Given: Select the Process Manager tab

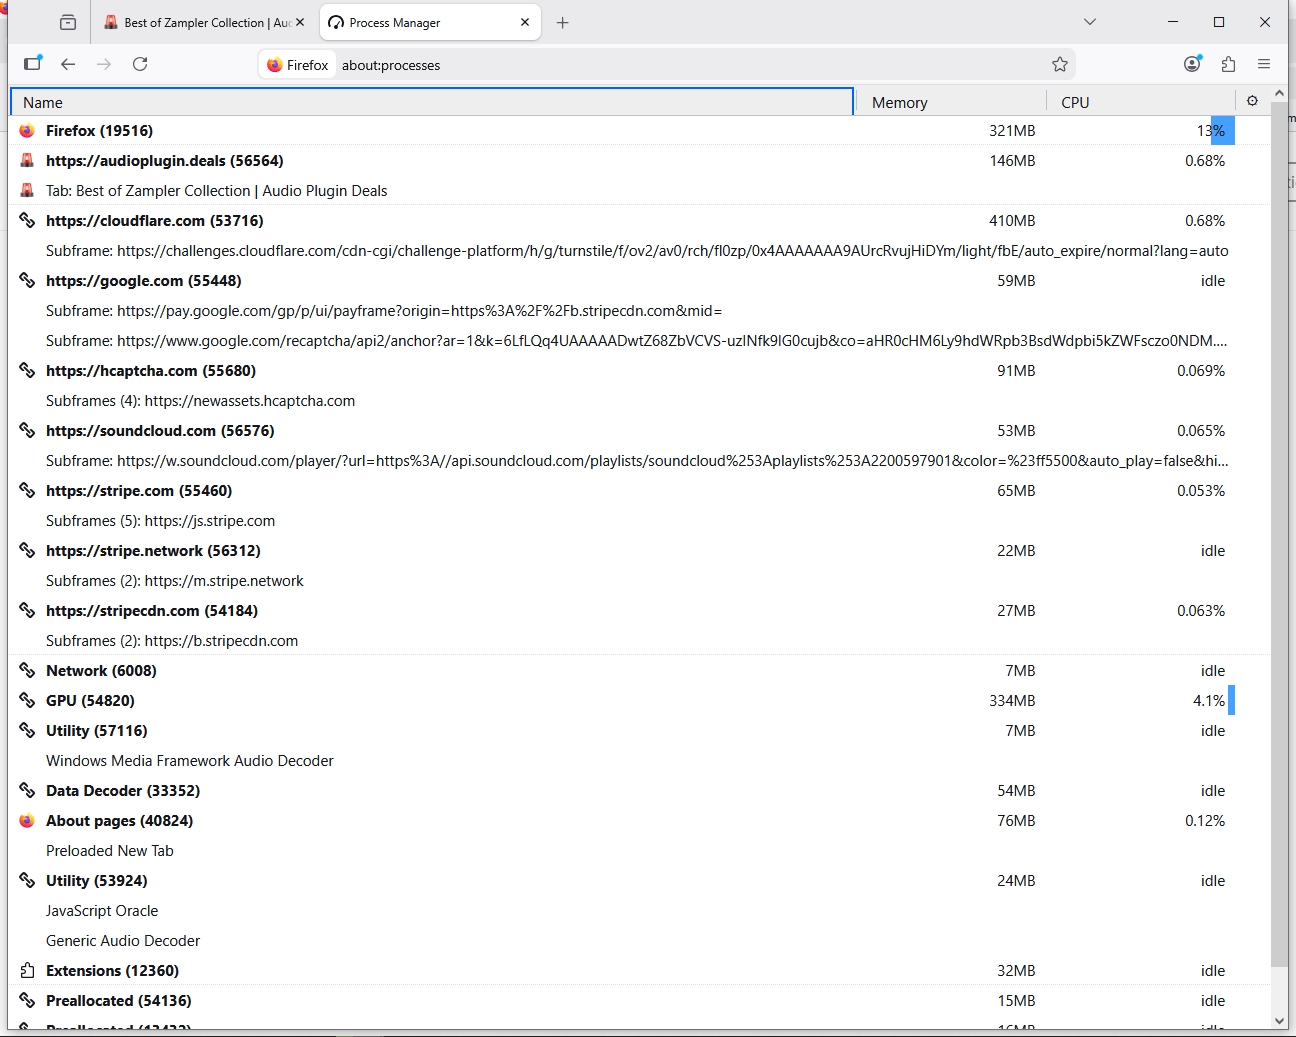Looking at the screenshot, I should [x=430, y=22].
